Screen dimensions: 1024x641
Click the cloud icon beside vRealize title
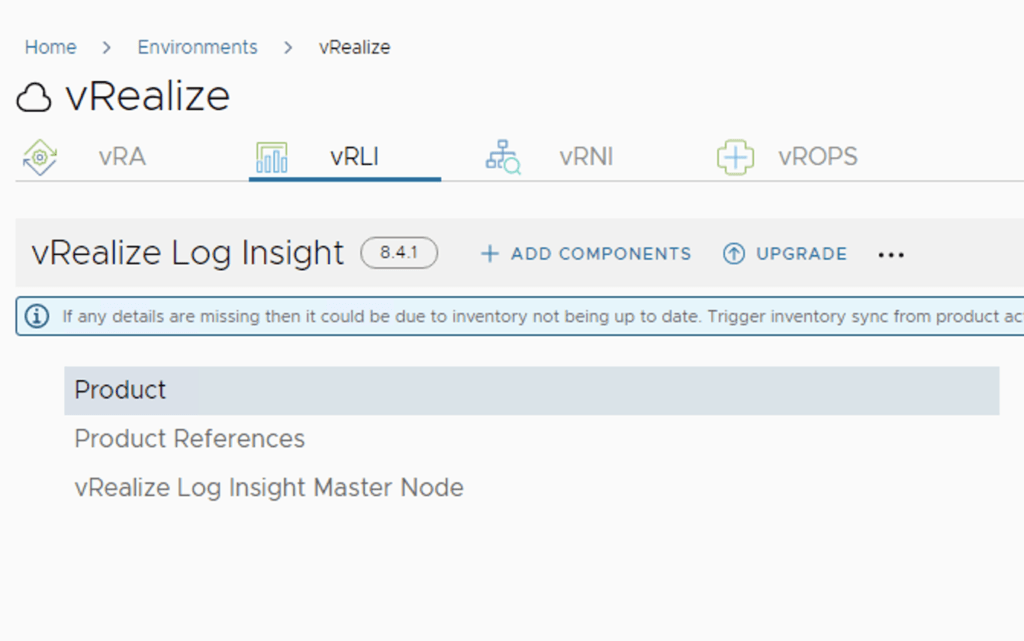click(35, 98)
